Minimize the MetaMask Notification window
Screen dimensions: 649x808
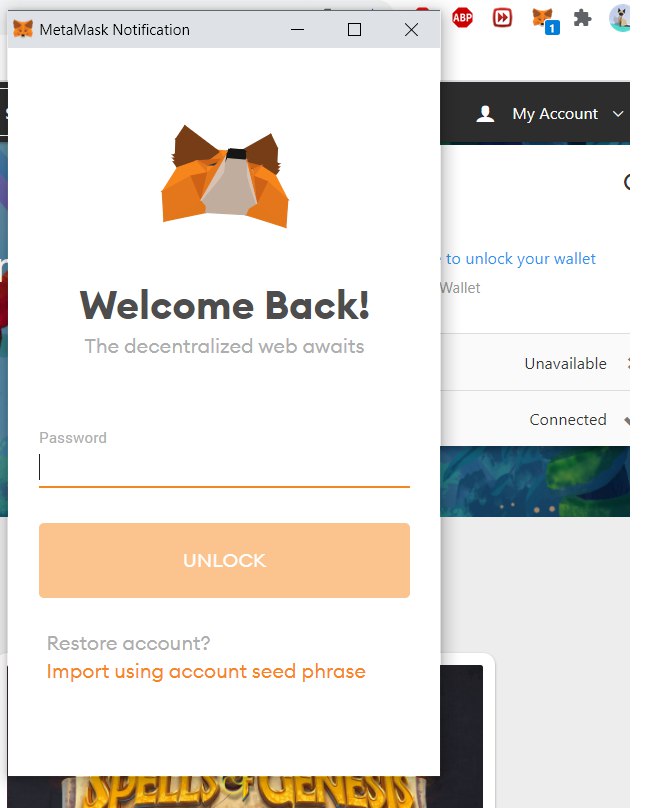297,29
